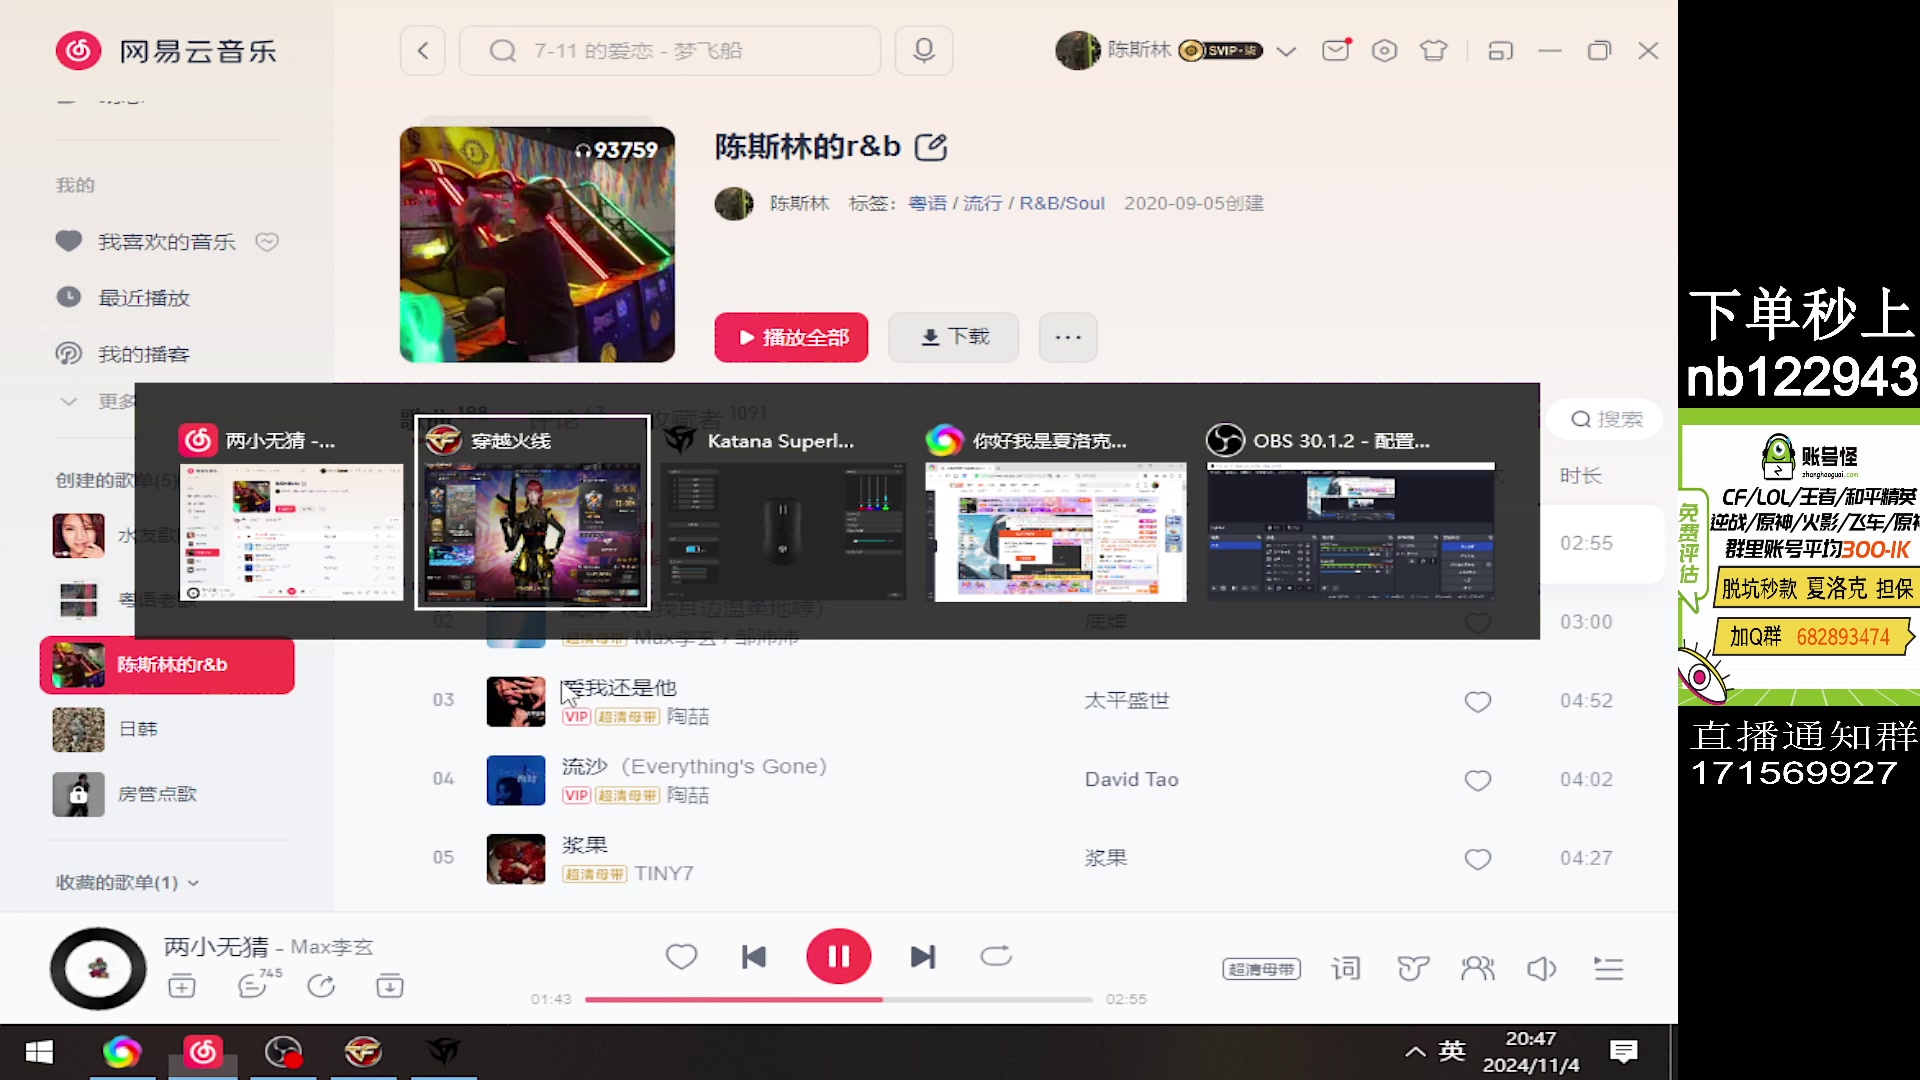
Task: Expand the user account dropdown arrow
Action: click(1286, 51)
